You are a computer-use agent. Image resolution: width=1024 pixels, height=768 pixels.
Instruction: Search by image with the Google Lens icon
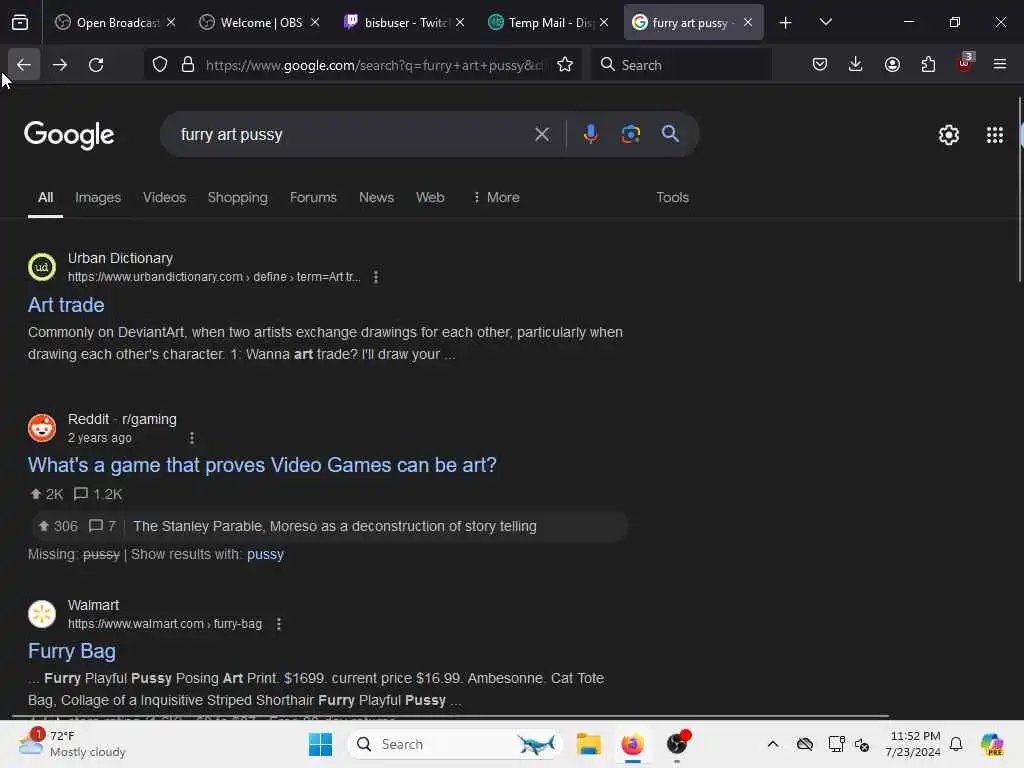(630, 135)
